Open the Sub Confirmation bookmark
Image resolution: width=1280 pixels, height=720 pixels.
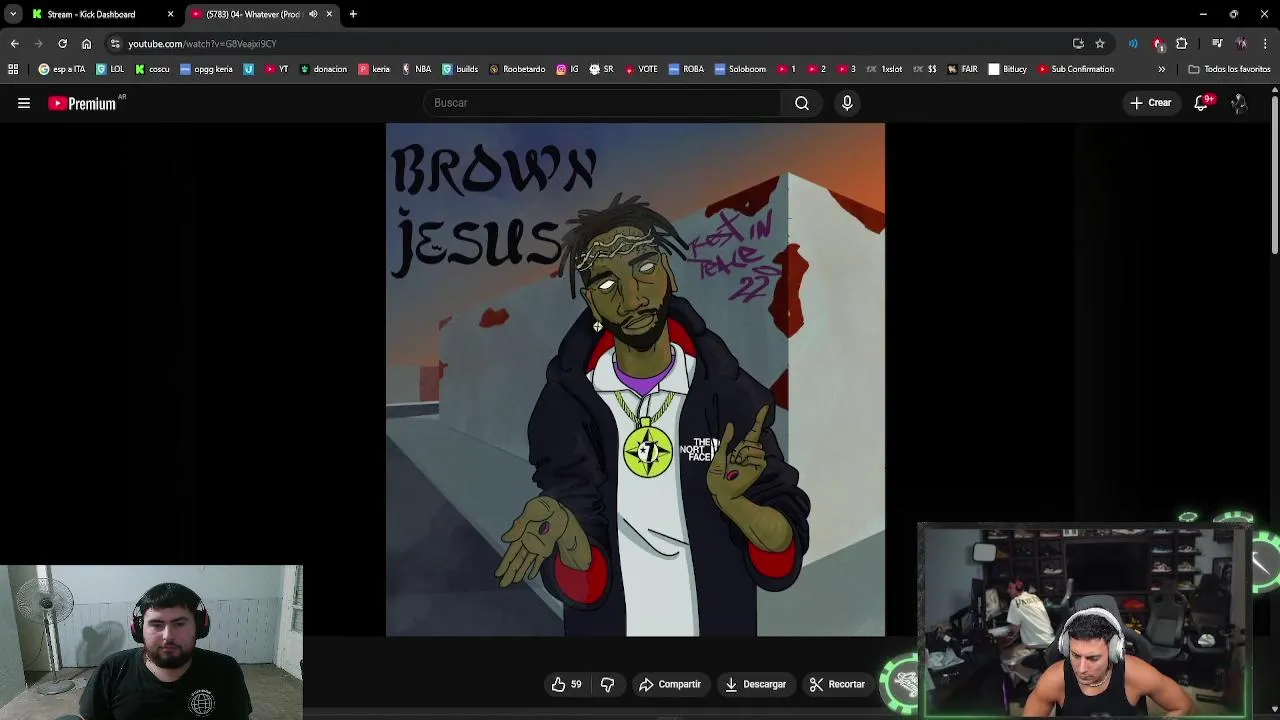pyautogui.click(x=1076, y=69)
